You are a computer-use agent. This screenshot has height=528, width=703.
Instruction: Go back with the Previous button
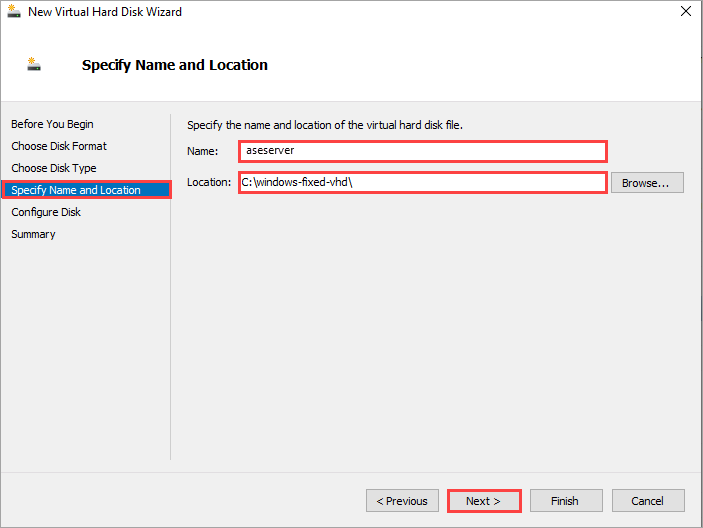tap(402, 501)
